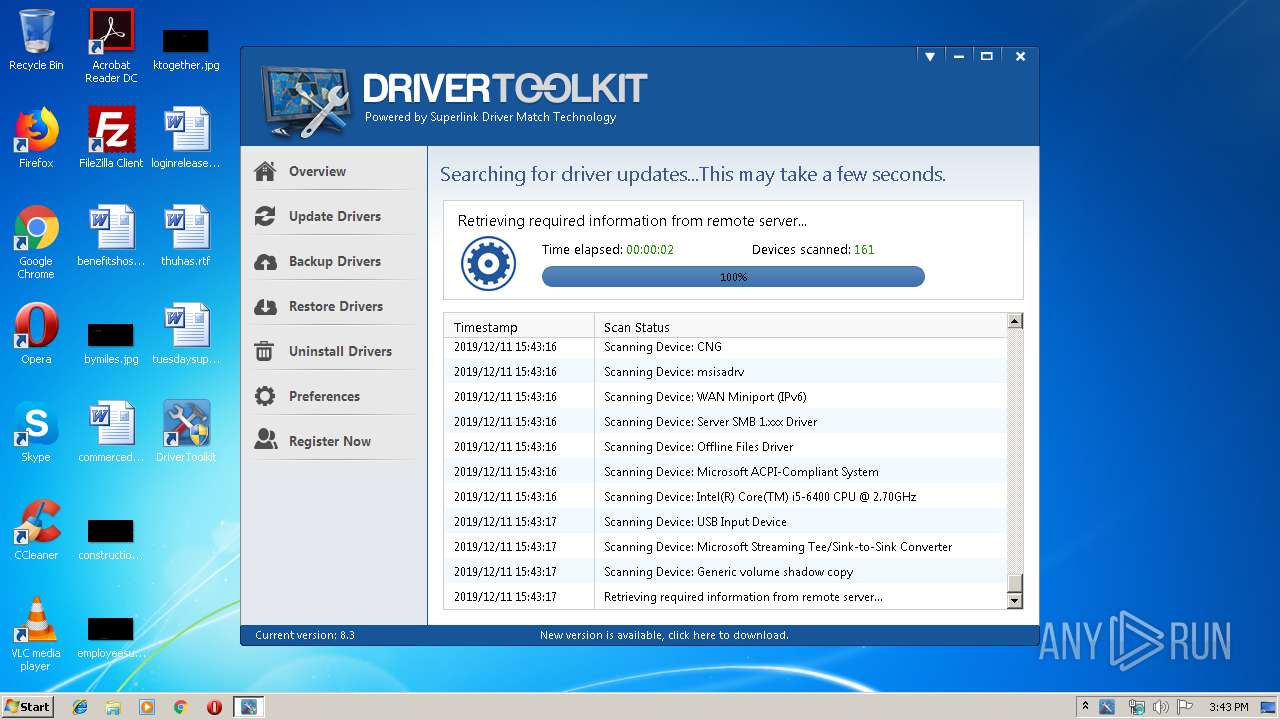Select the Intel Core i5-6400 CPU row

[x=725, y=497]
